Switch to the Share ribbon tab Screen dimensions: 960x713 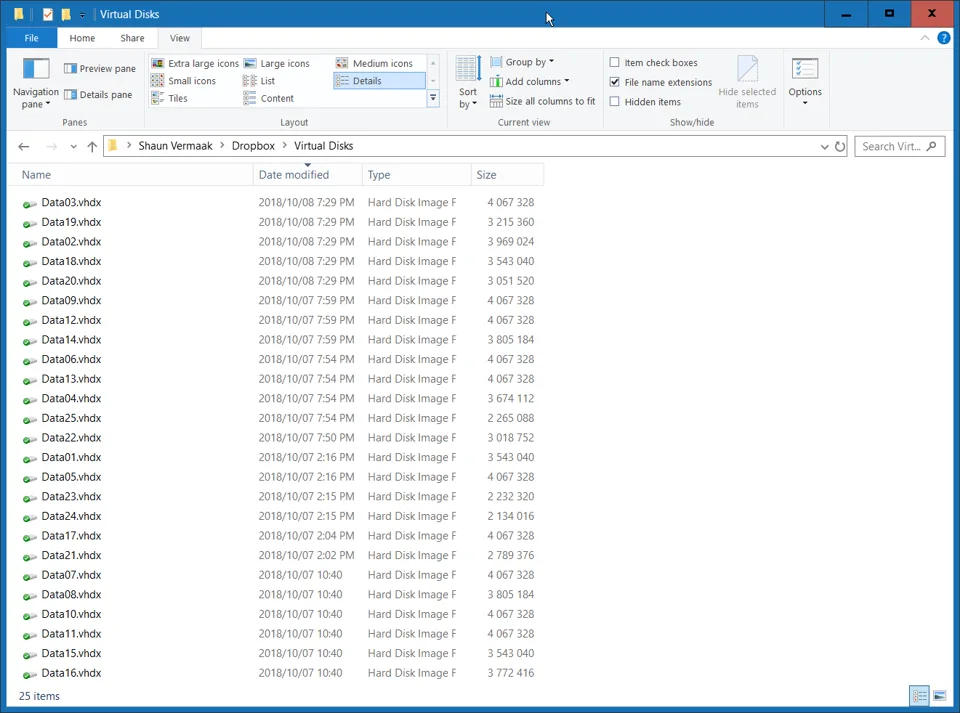point(132,38)
